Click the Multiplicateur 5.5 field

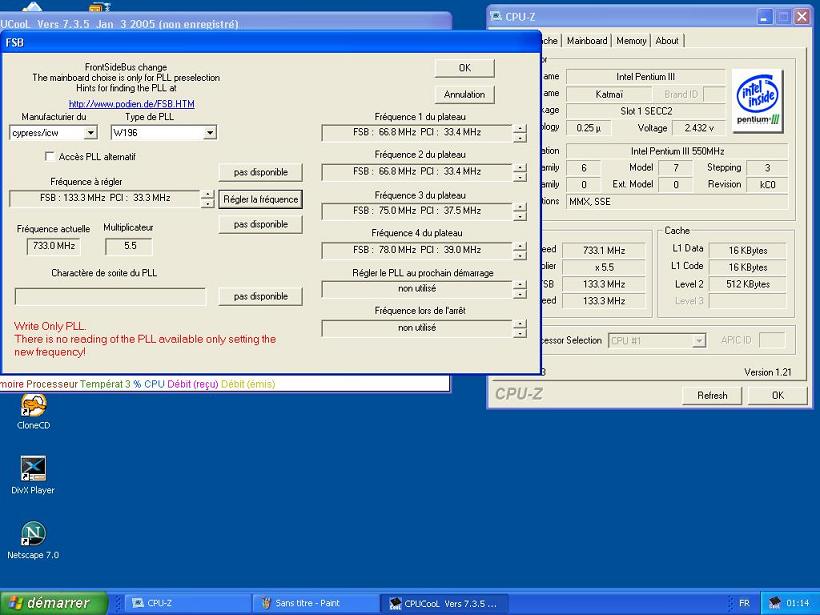(129, 246)
